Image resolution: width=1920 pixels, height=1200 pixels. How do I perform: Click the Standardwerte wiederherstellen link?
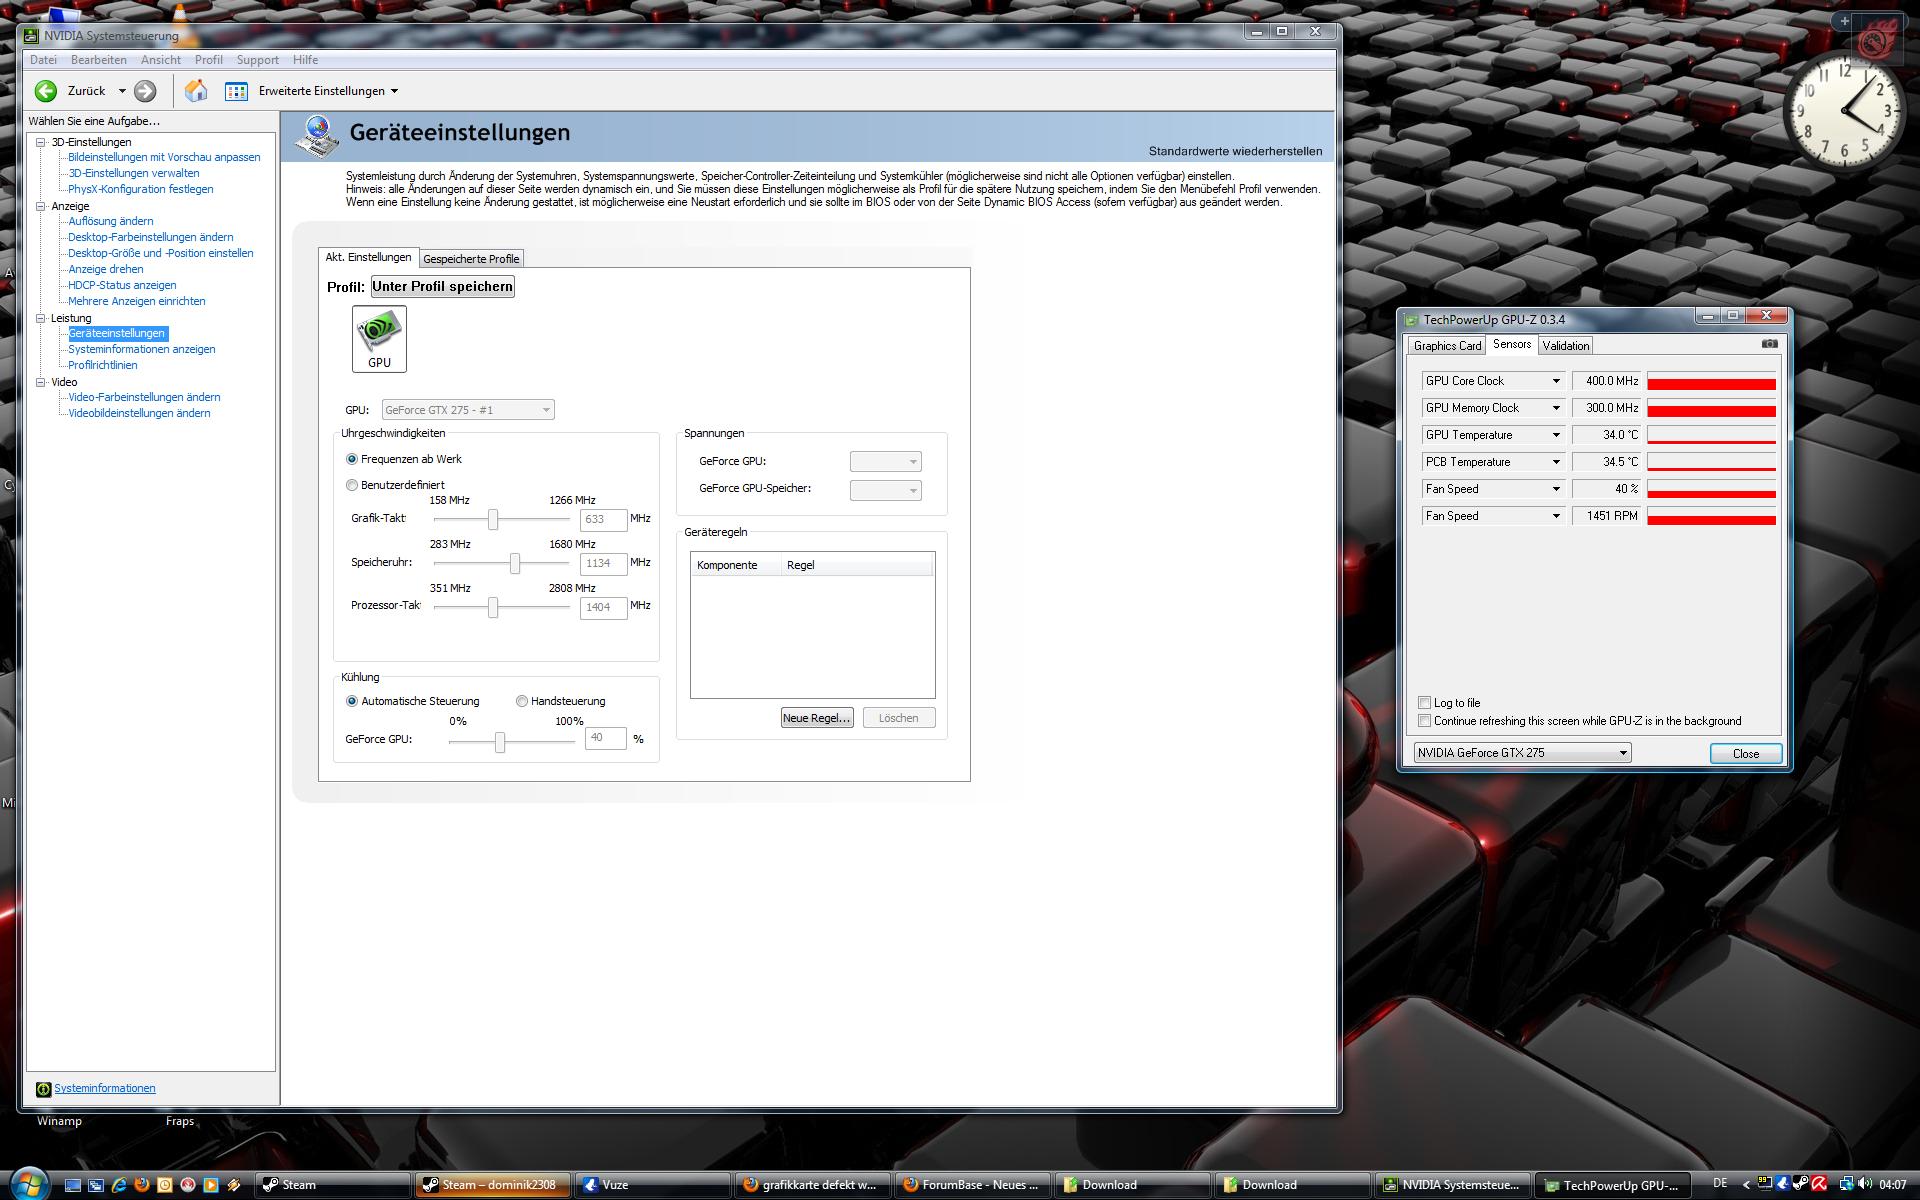pos(1235,152)
